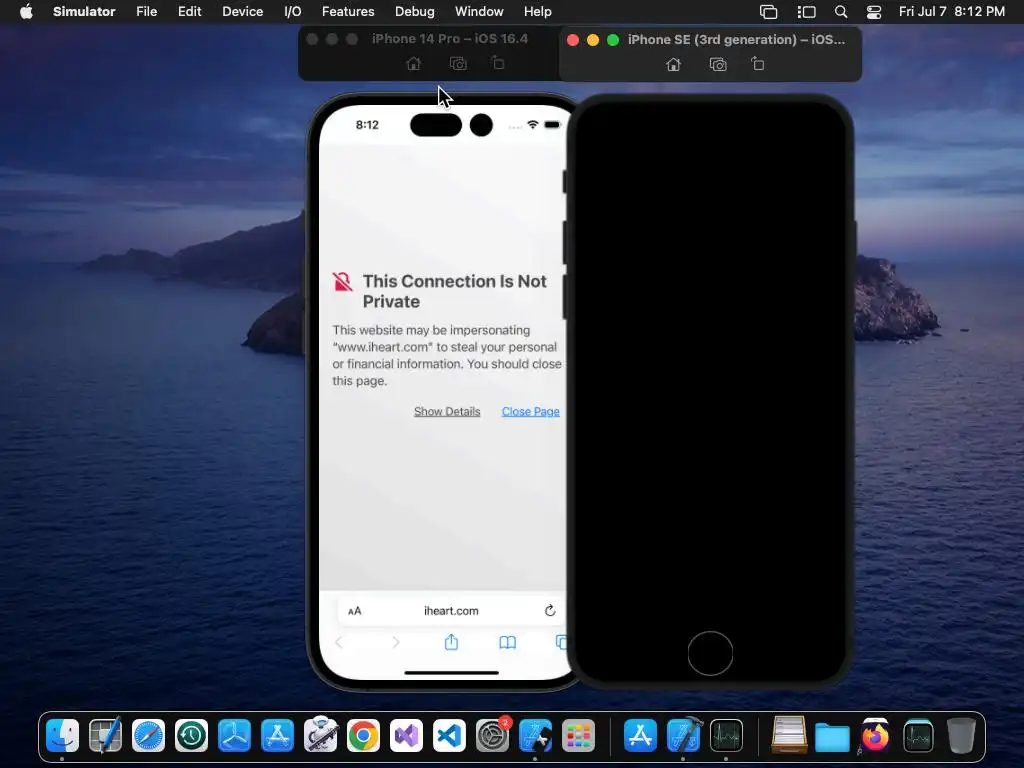Viewport: 1024px width, 768px height.
Task: Click Spotlight search icon in menu bar
Action: click(841, 12)
